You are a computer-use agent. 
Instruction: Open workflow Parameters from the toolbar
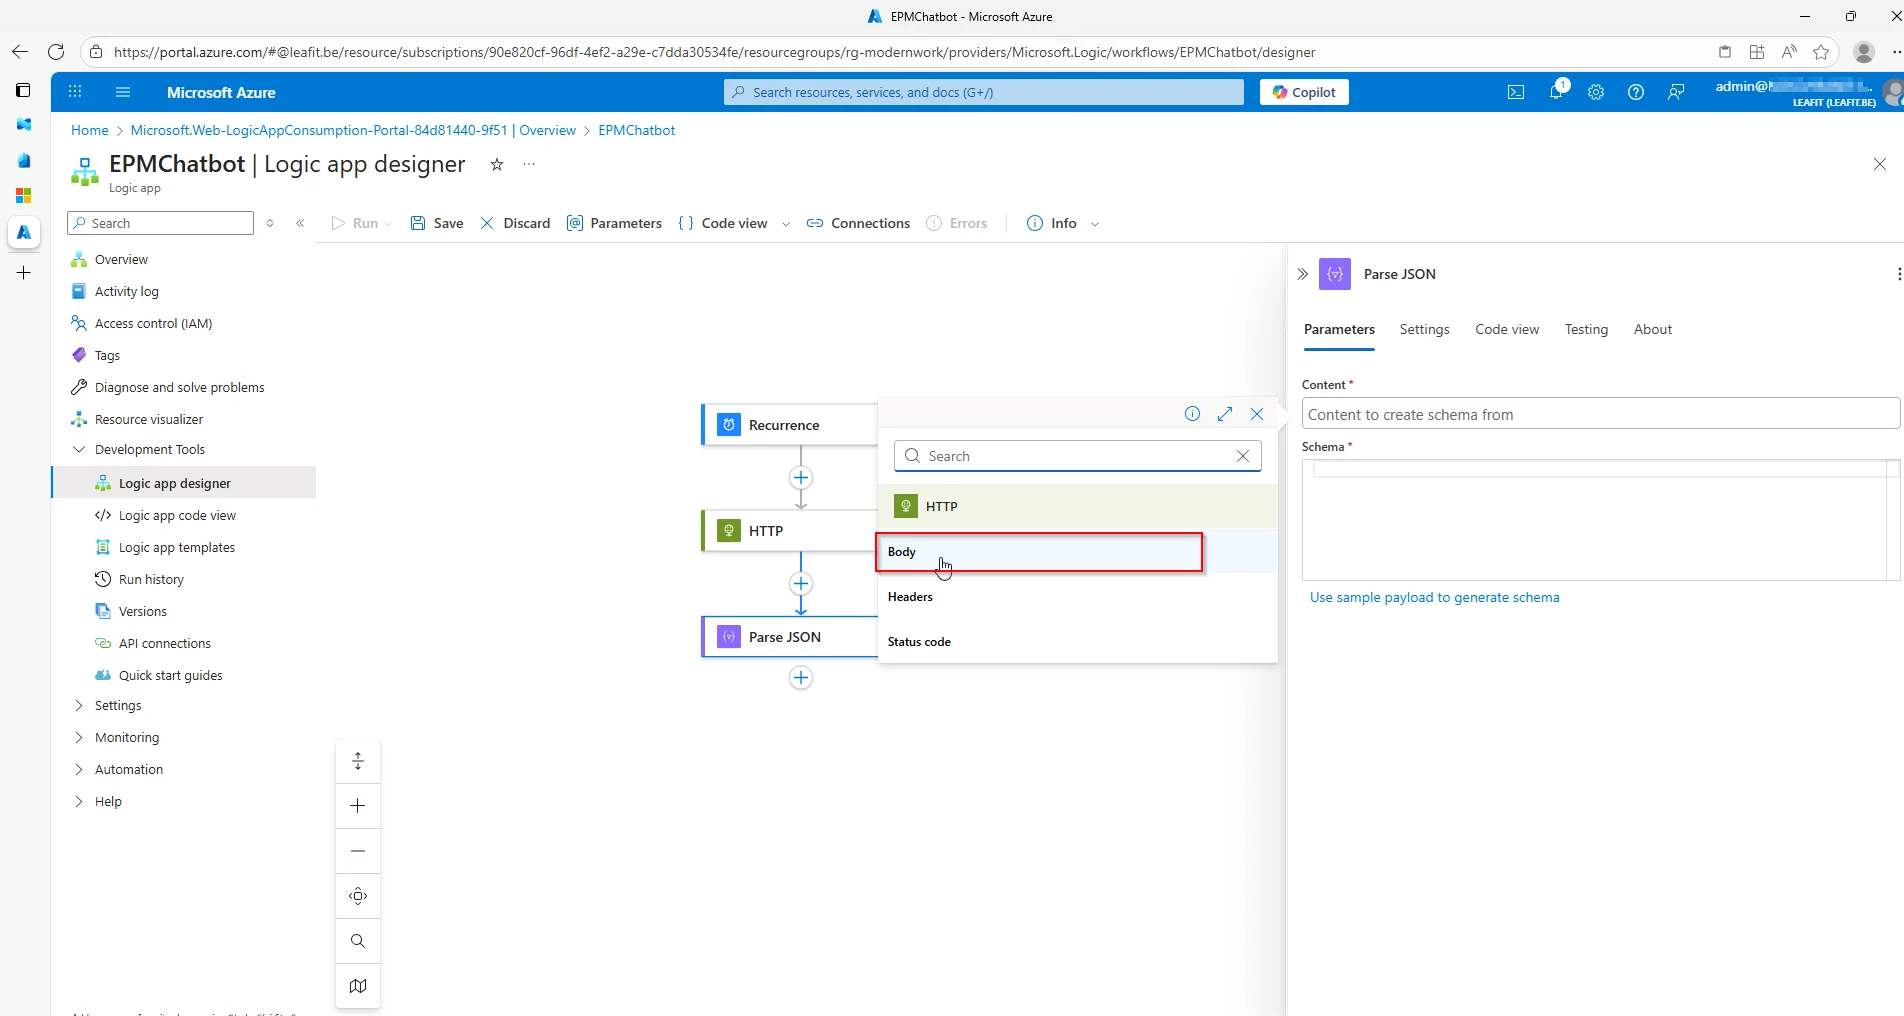pyautogui.click(x=614, y=223)
